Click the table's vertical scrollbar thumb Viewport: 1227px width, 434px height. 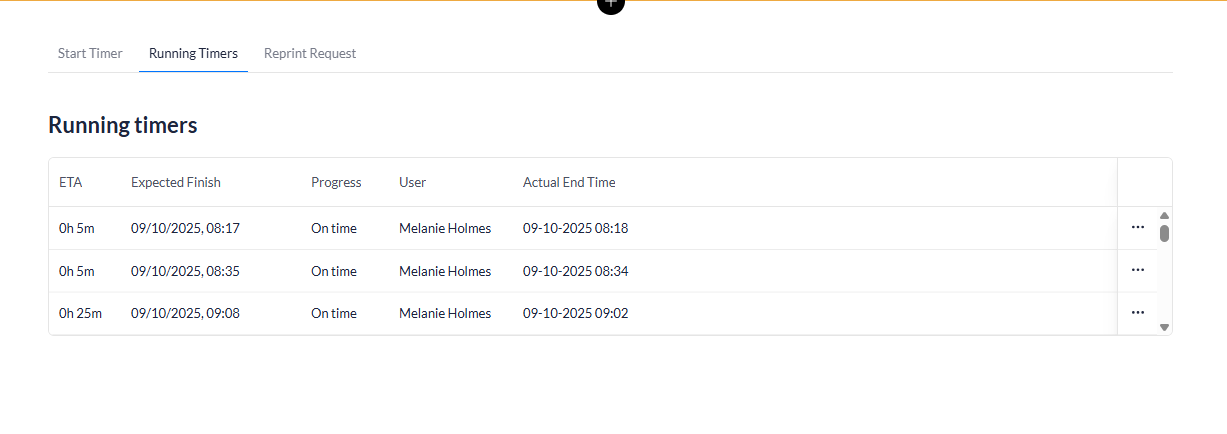[1164, 234]
